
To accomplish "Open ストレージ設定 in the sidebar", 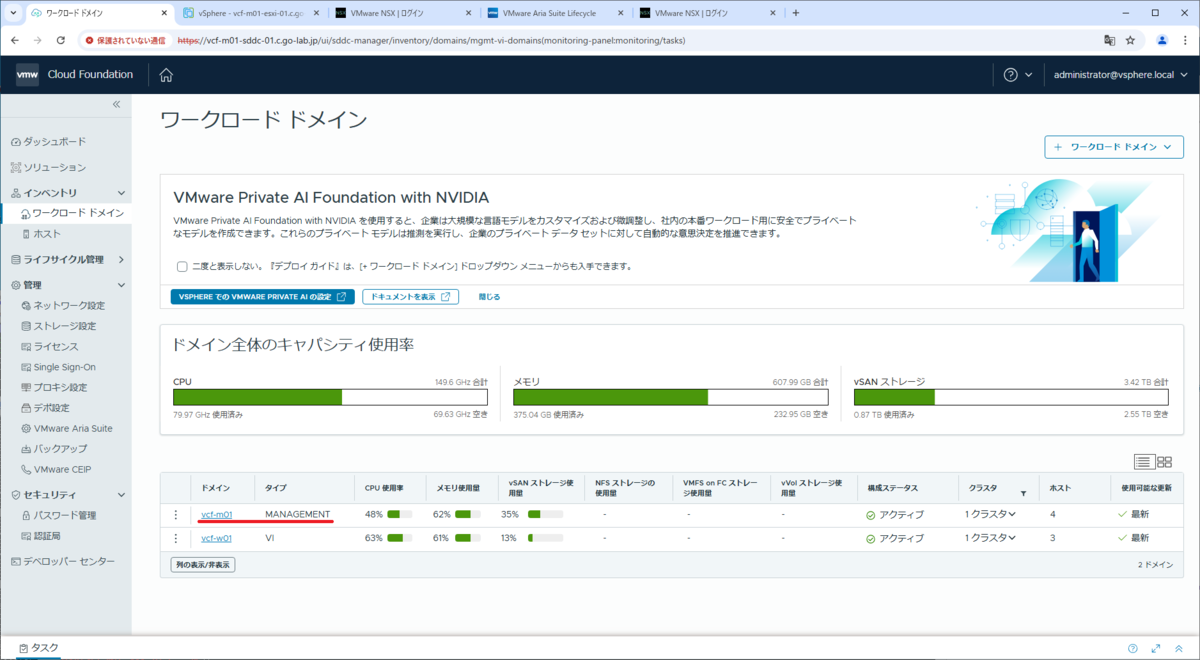I will pos(65,326).
